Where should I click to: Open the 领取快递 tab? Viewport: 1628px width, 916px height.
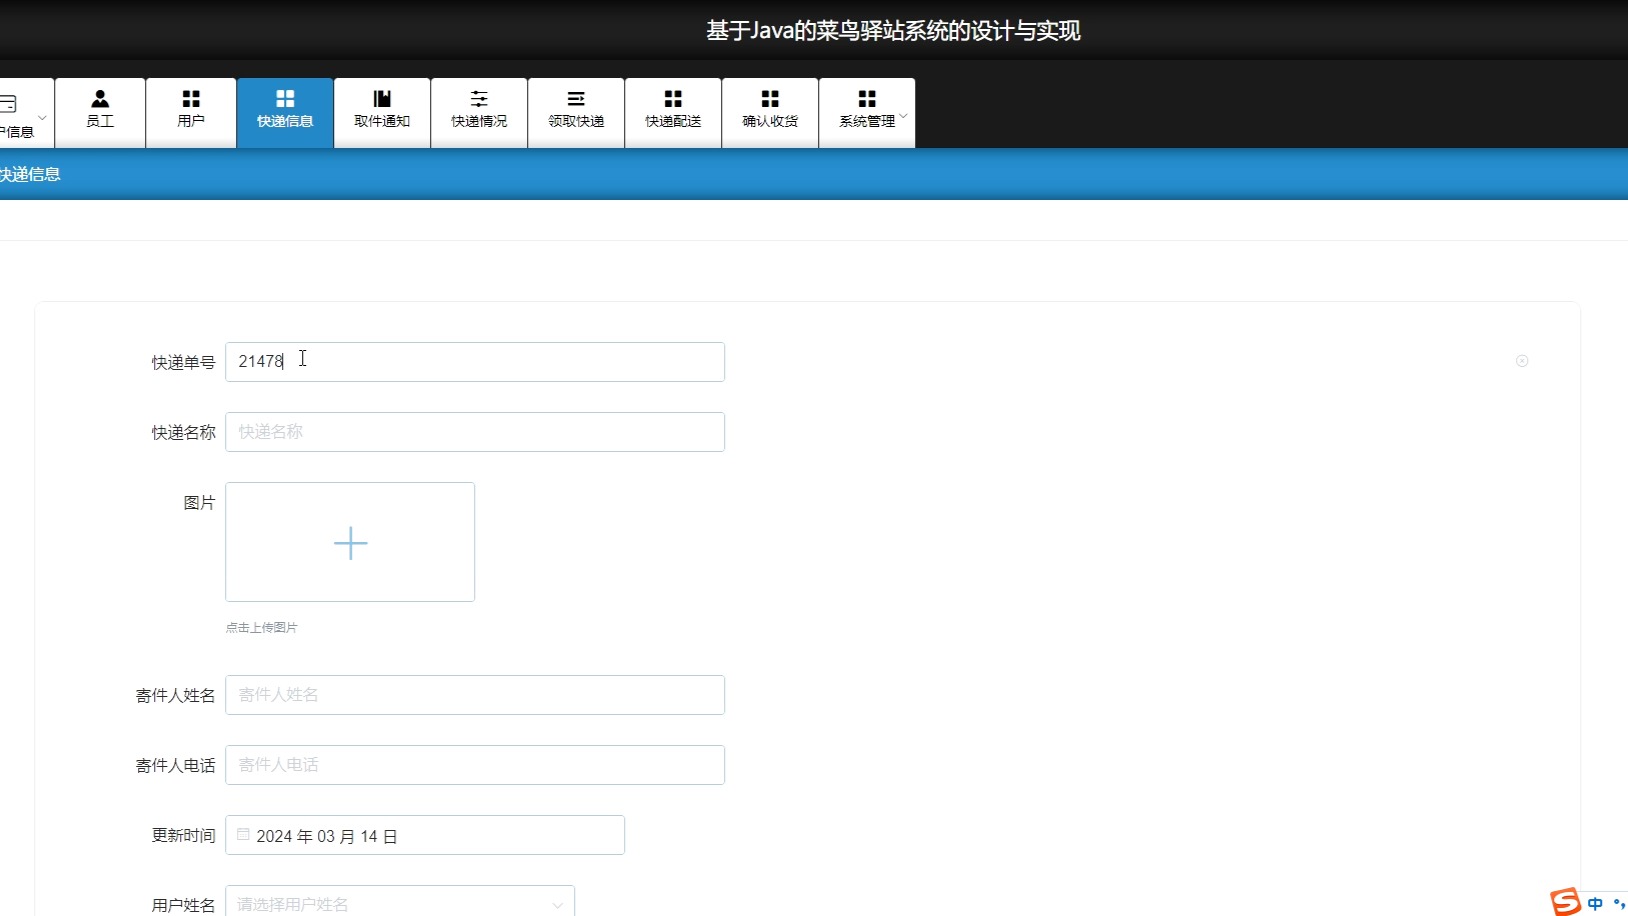[576, 112]
